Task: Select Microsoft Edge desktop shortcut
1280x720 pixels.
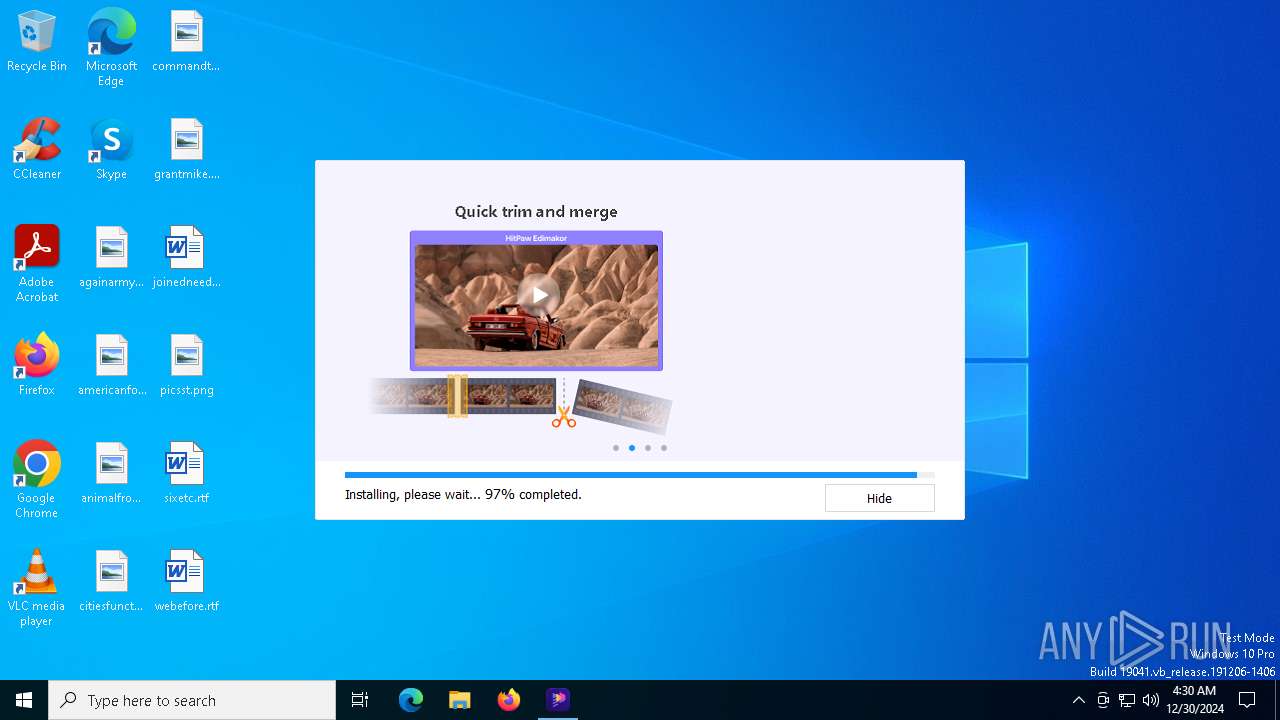Action: click(x=111, y=47)
